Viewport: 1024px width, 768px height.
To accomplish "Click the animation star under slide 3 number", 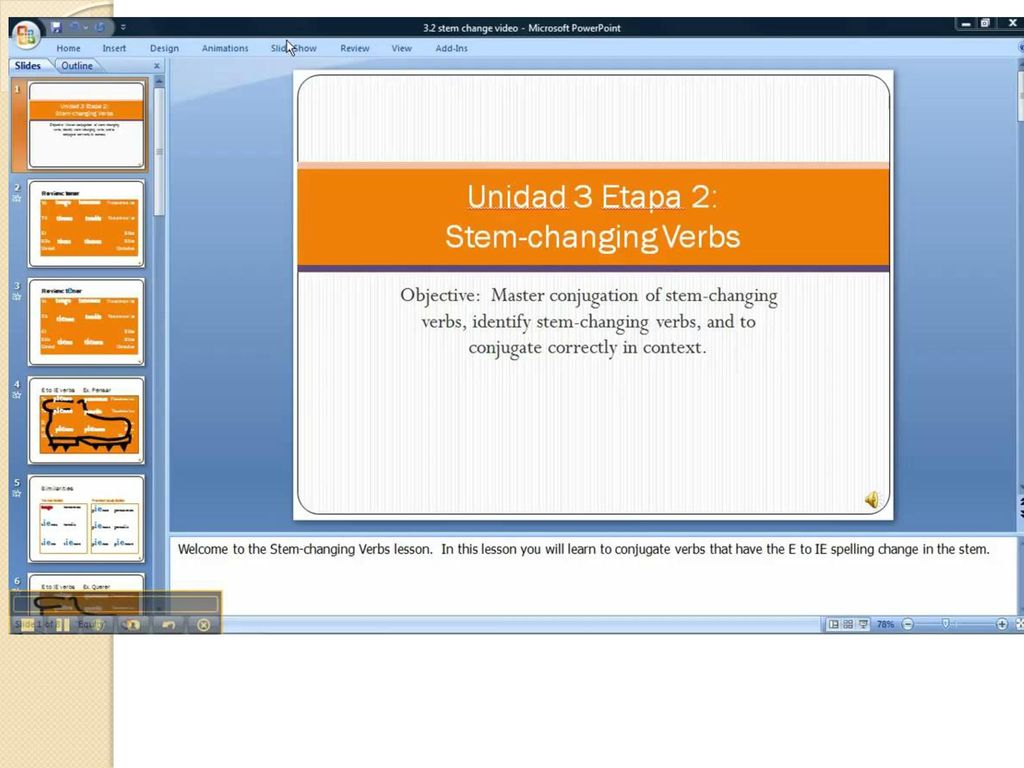I will (17, 297).
